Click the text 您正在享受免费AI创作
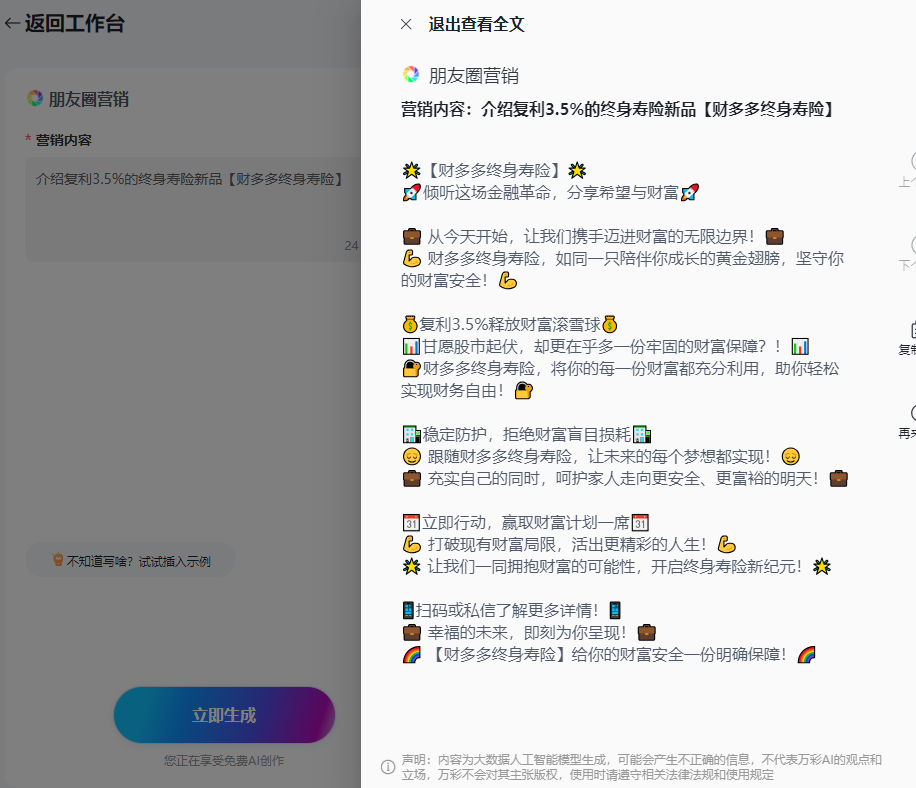The width and height of the screenshot is (916, 788). coord(224,761)
